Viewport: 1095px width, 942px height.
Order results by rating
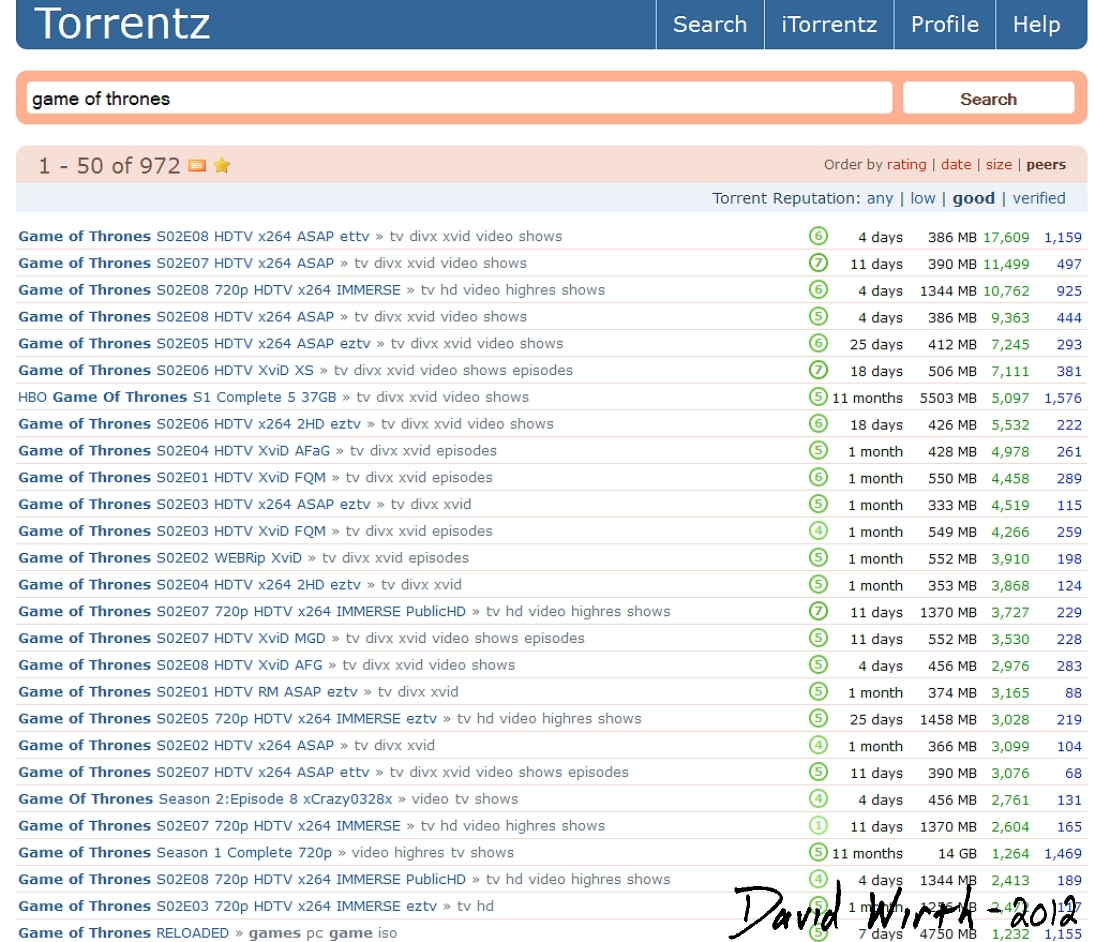906,164
